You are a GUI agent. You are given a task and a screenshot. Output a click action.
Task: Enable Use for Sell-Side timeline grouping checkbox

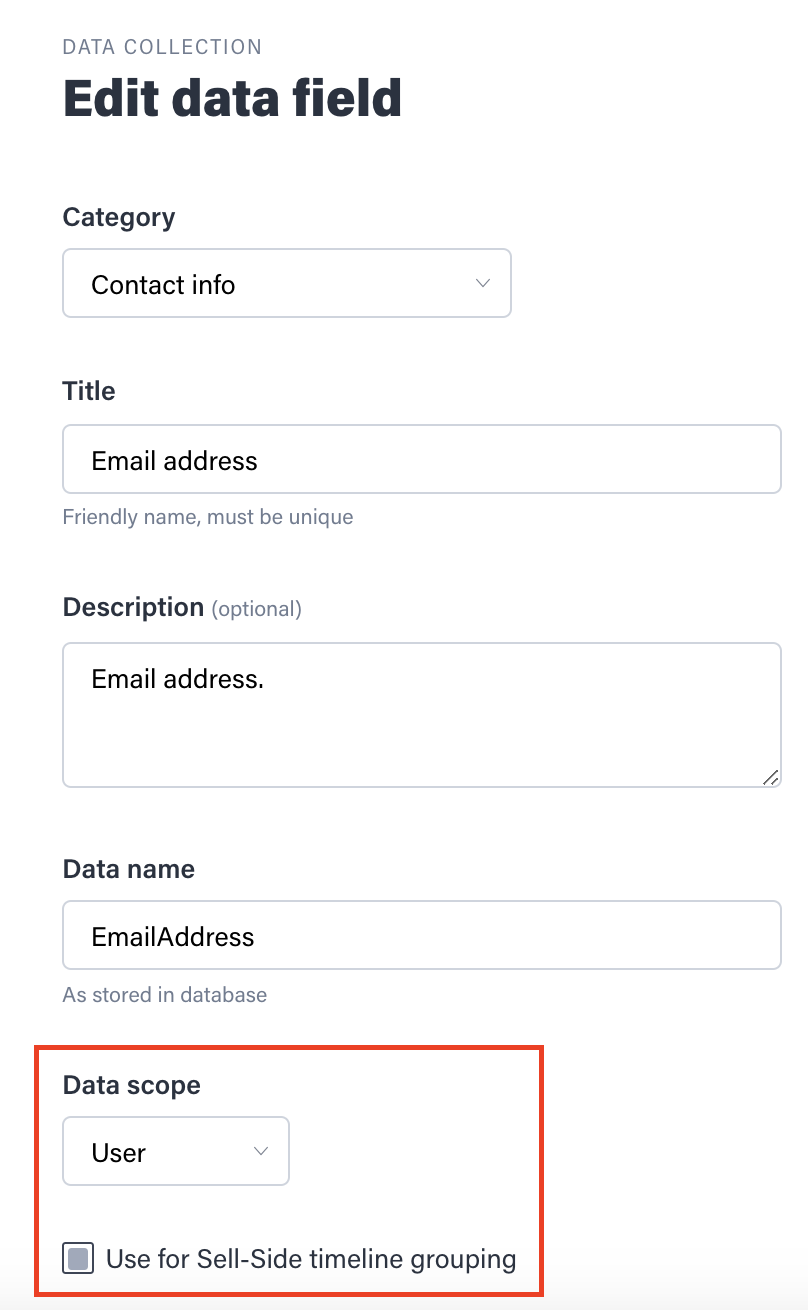point(78,1258)
